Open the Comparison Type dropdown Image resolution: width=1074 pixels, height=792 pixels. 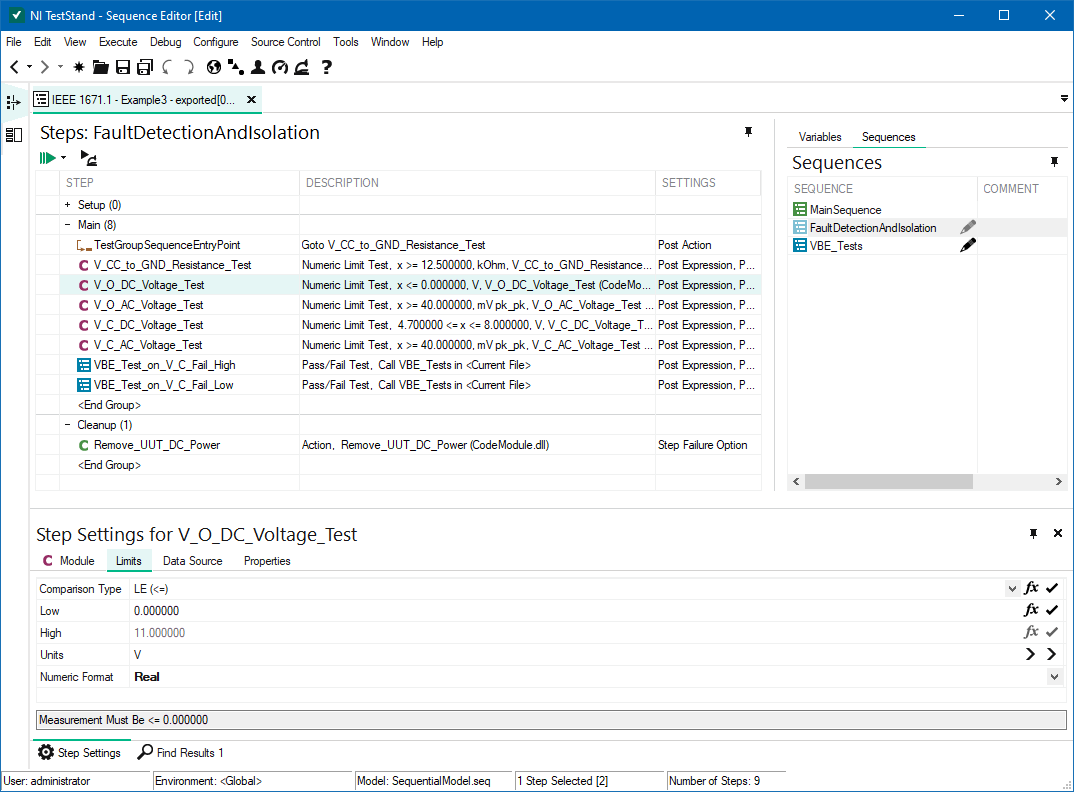coord(1012,589)
